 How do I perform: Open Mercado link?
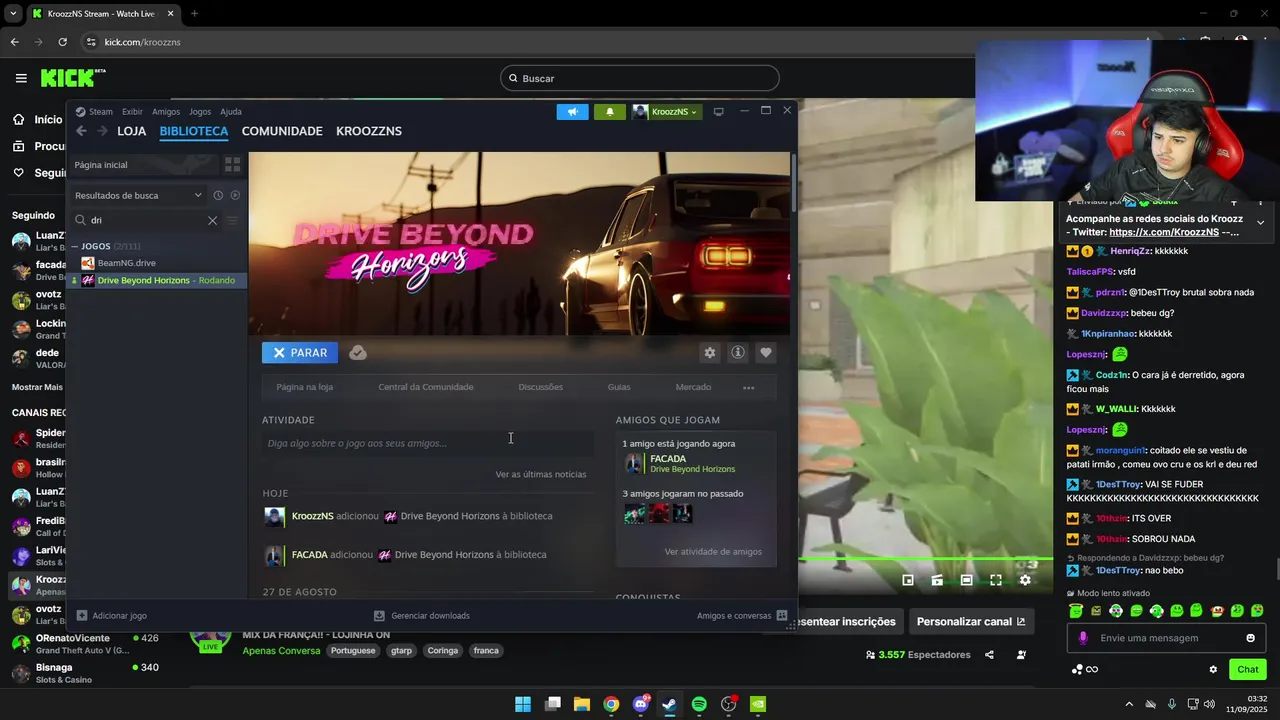(x=693, y=388)
